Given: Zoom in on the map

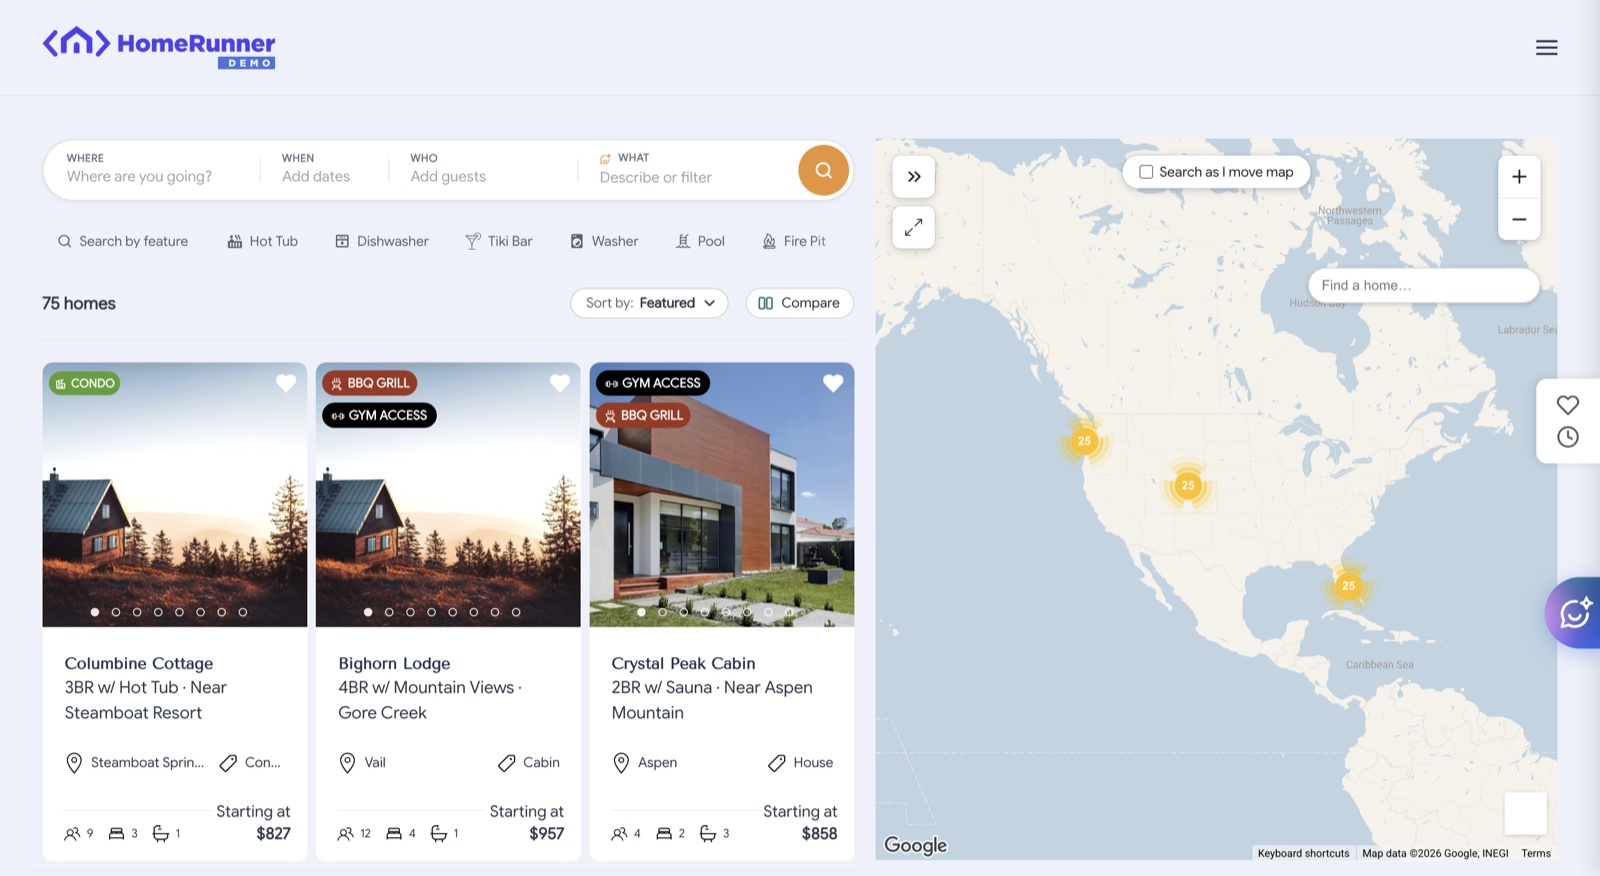Looking at the screenshot, I should pyautogui.click(x=1518, y=177).
